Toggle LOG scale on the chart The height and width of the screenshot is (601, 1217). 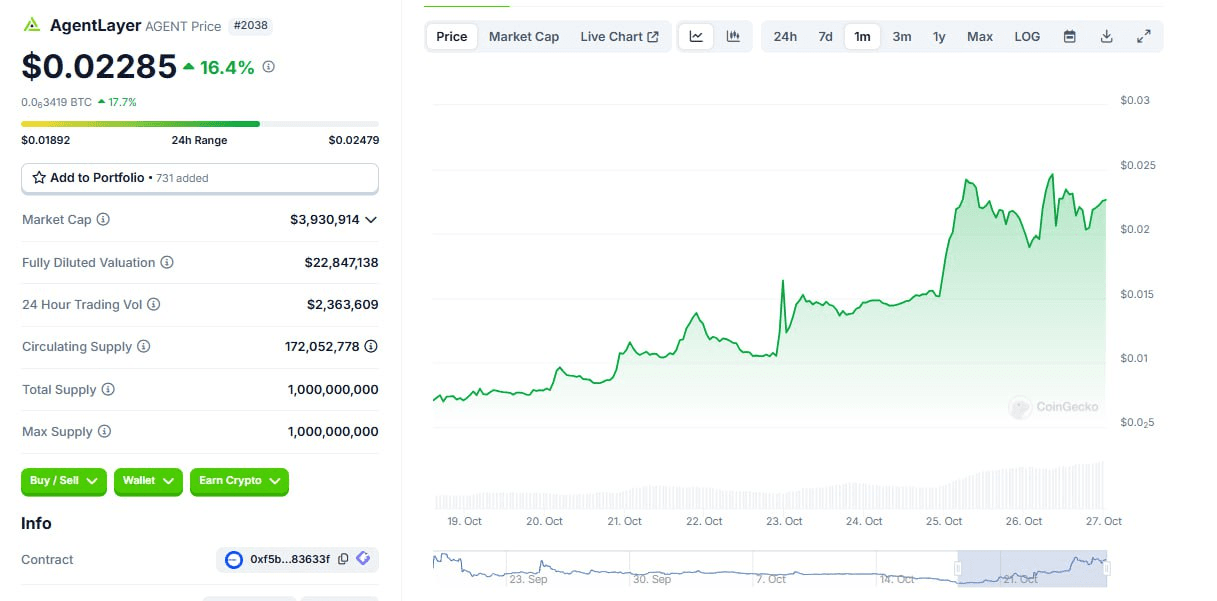click(x=1027, y=37)
